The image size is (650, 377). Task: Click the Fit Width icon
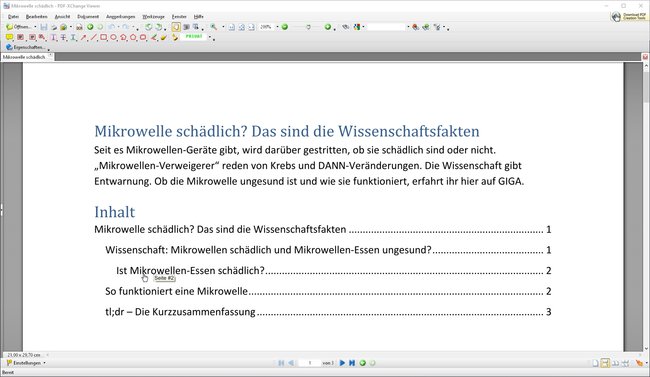click(251, 27)
